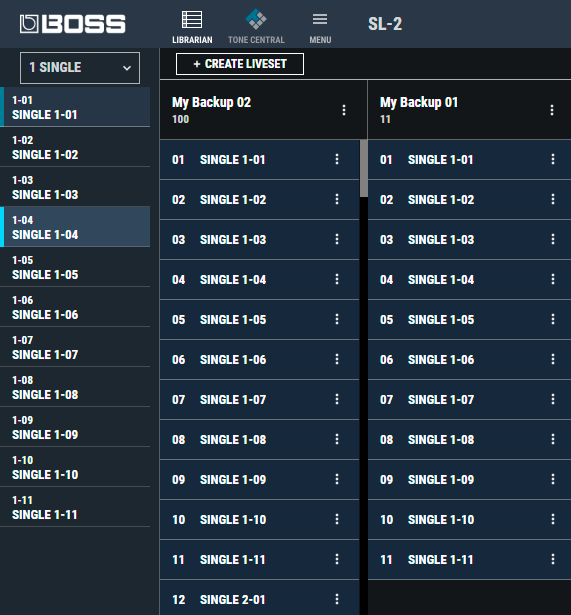Image resolution: width=571 pixels, height=615 pixels.
Task: Expand the 1 SINGLE bank dropdown
Action: point(80,68)
